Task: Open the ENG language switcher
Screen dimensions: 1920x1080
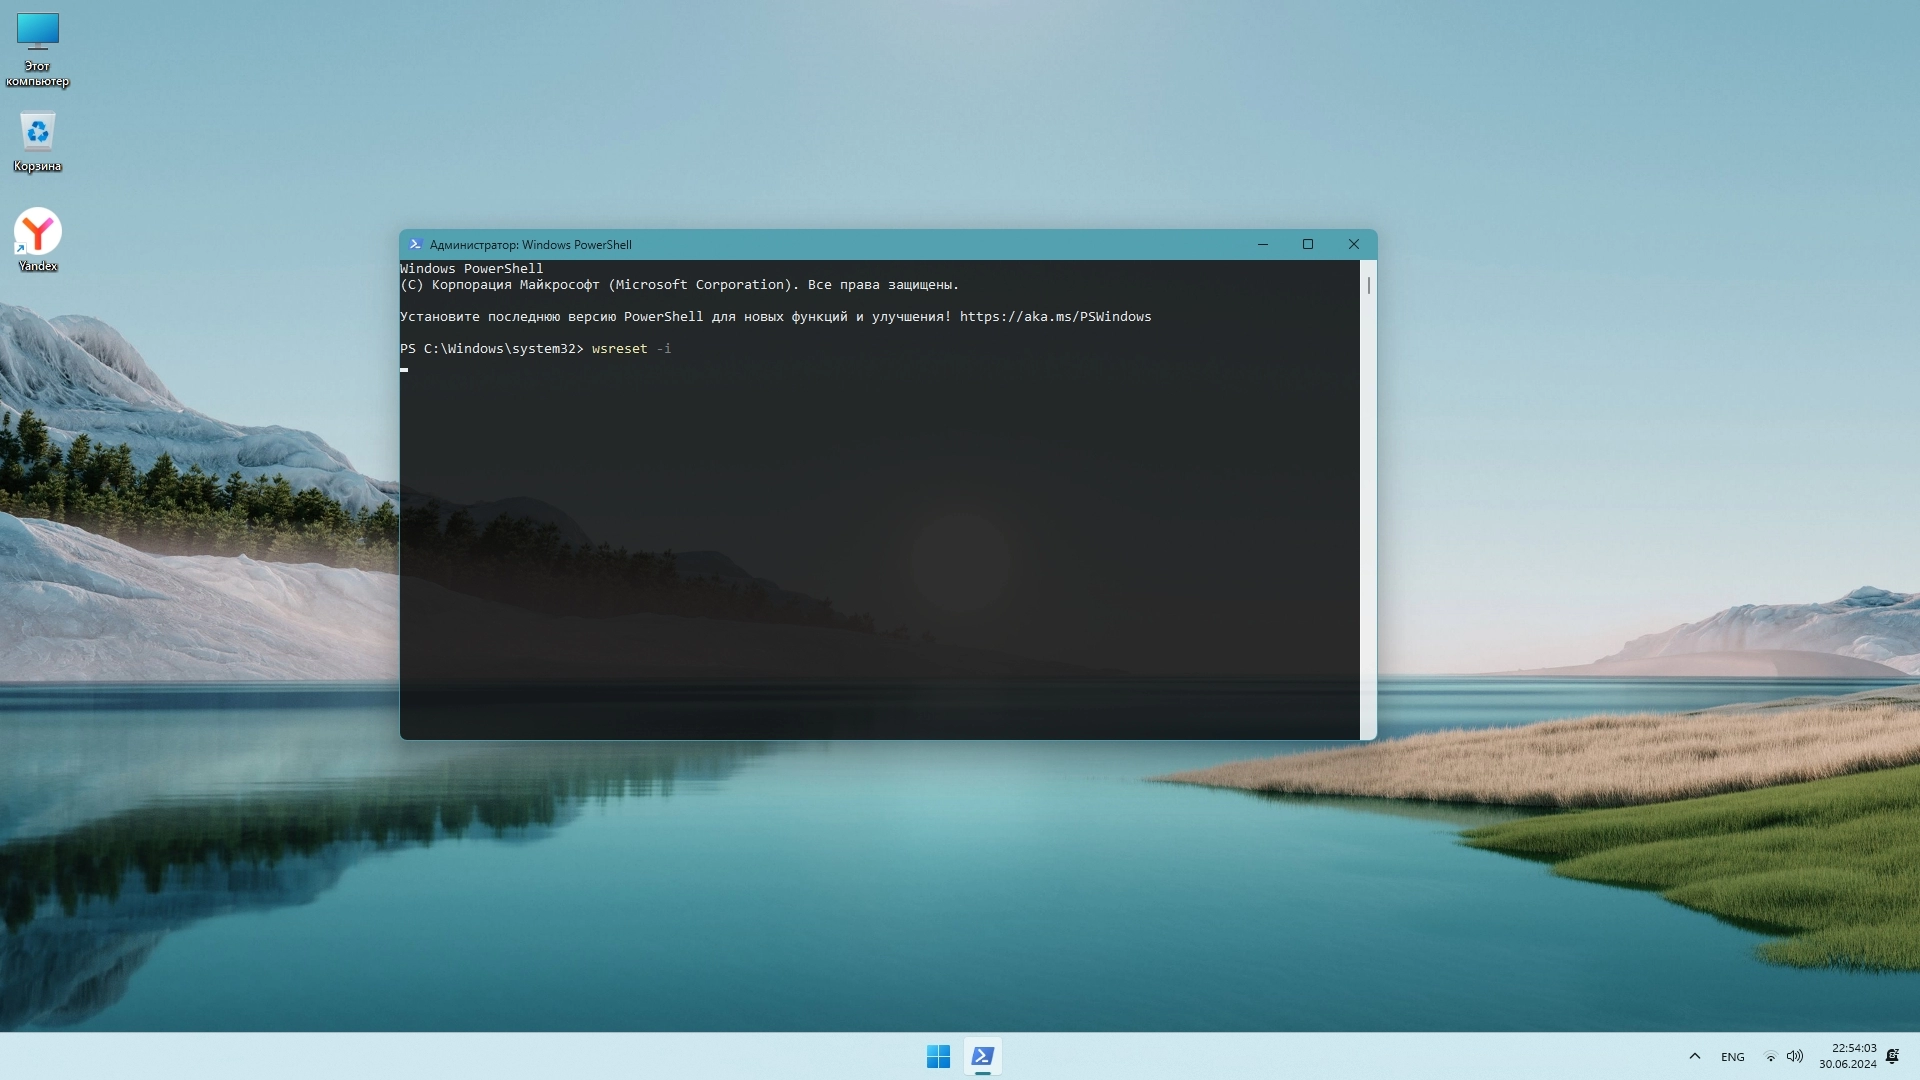Action: click(x=1733, y=1057)
